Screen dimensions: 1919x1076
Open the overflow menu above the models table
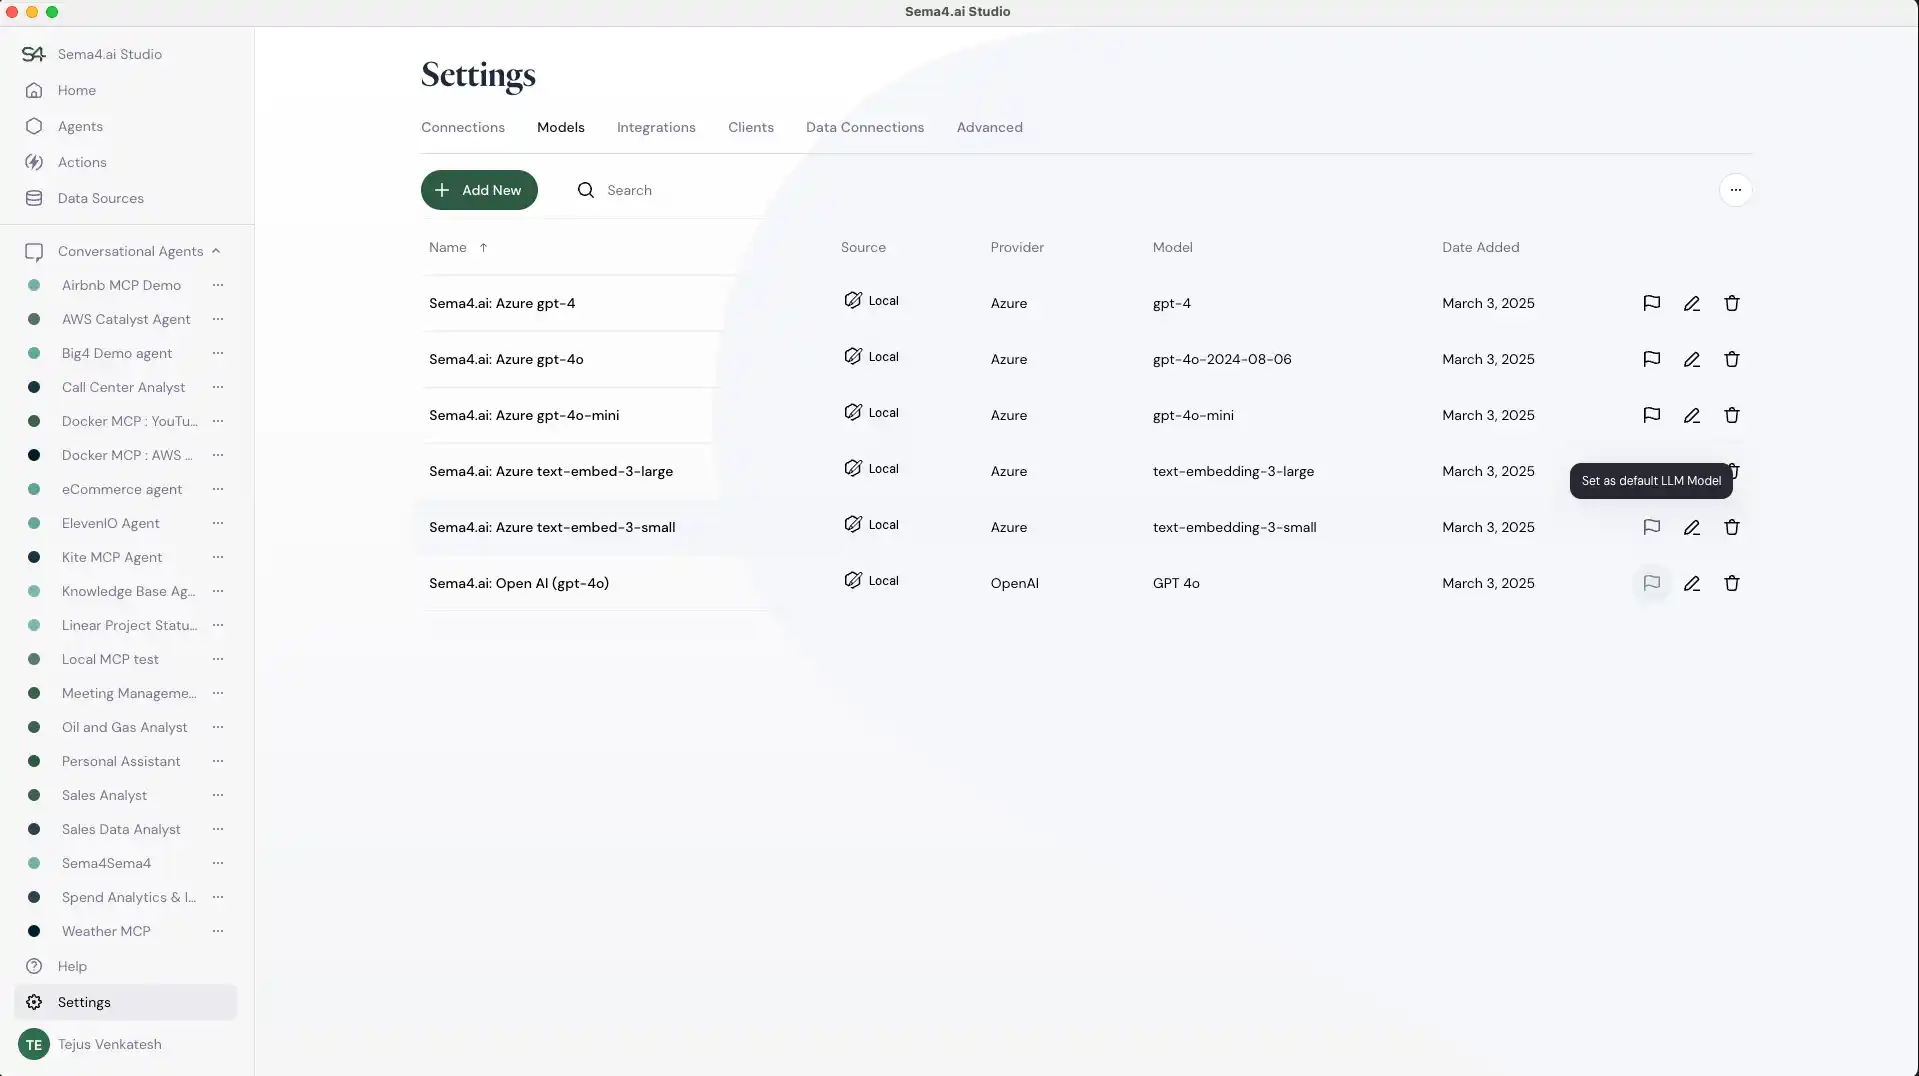pos(1736,190)
